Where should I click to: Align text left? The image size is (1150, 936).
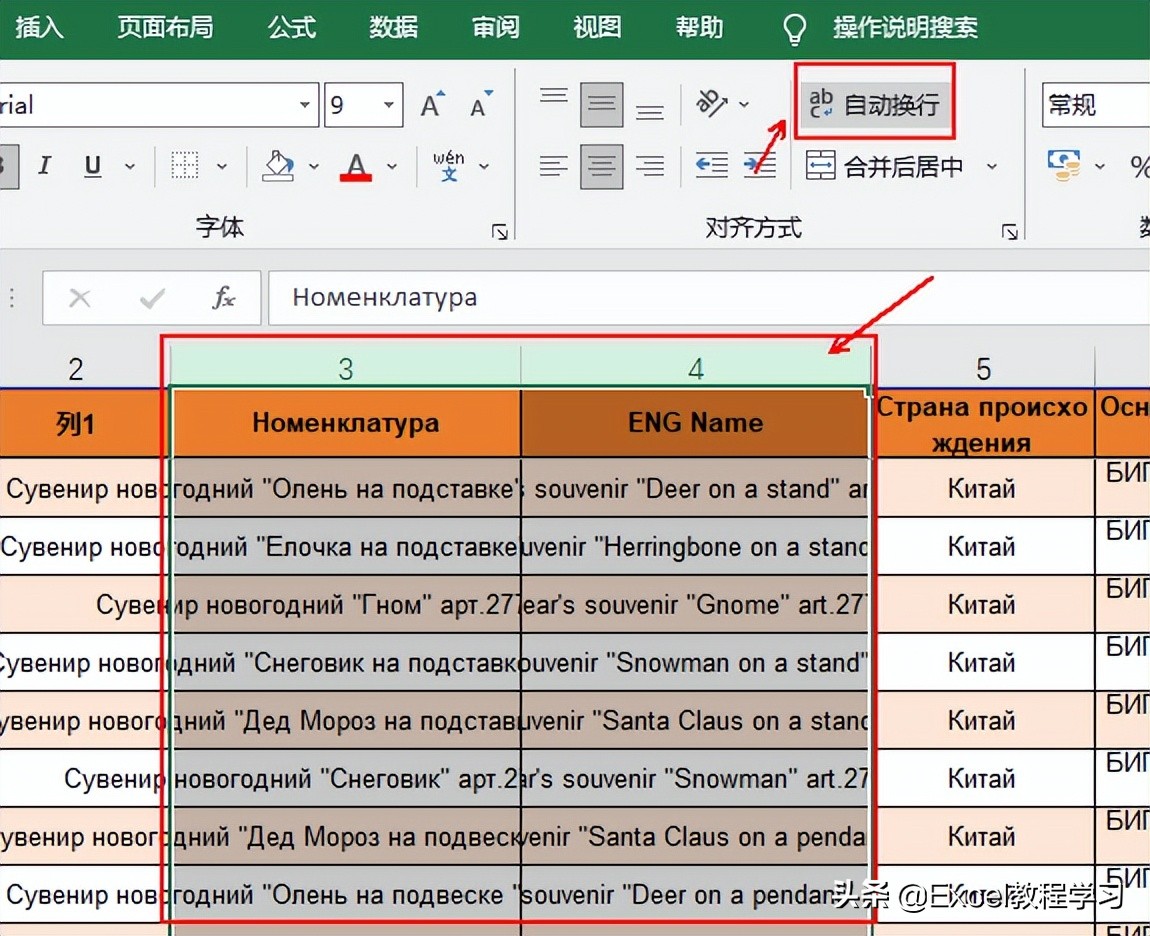point(554,167)
